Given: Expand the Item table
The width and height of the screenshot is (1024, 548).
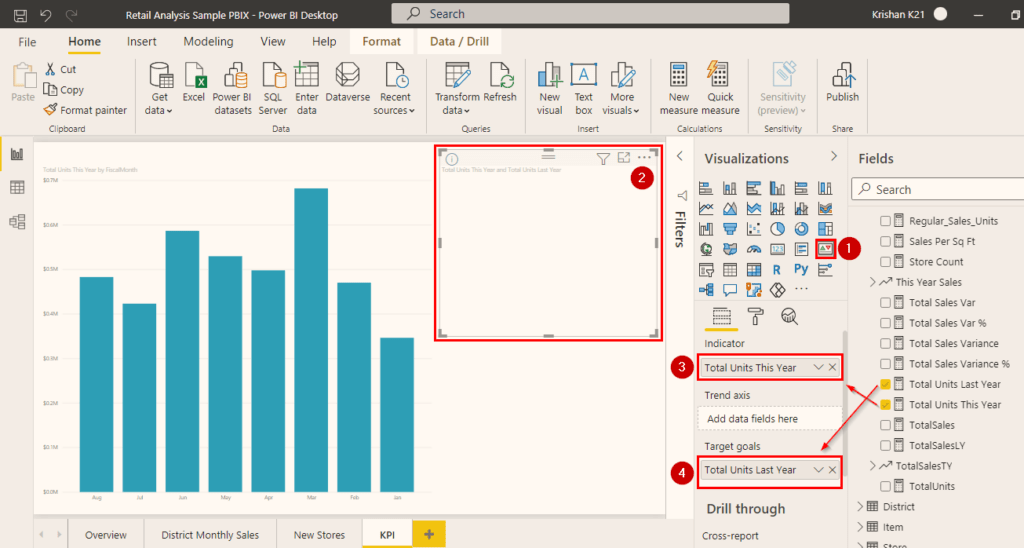Looking at the screenshot, I should 860,526.
